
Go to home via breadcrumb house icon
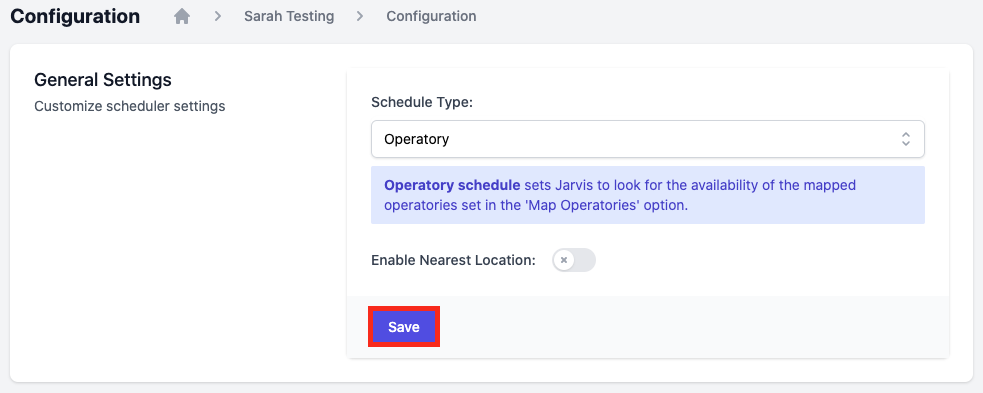(x=182, y=16)
